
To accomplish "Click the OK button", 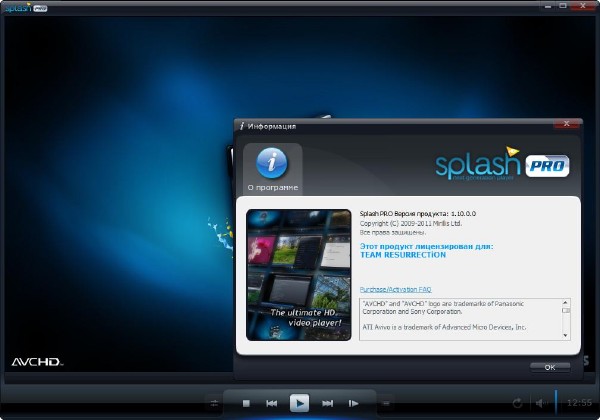I will 550,367.
